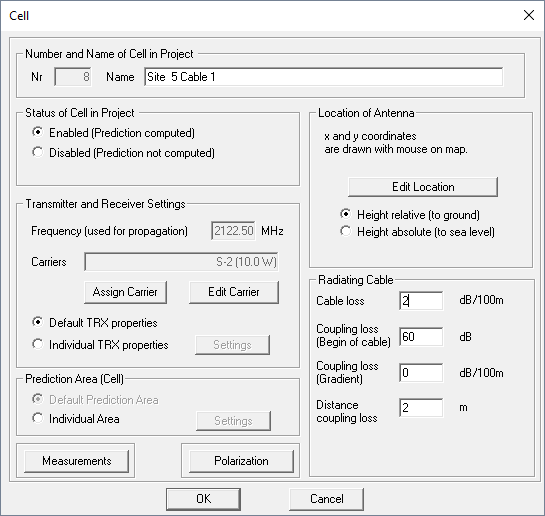
Task: Click the Assign Carrier button
Action: pos(125,292)
